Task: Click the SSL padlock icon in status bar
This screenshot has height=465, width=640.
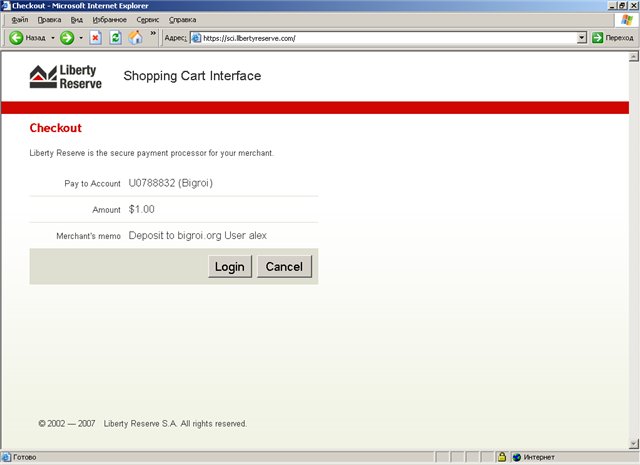Action: [501, 457]
